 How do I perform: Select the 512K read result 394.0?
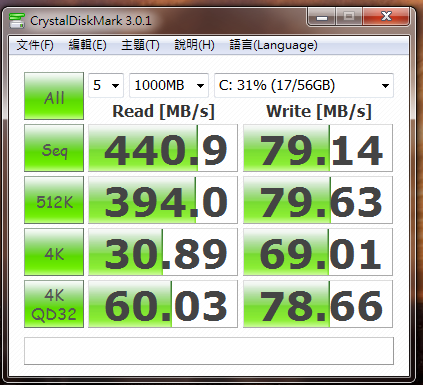163,200
